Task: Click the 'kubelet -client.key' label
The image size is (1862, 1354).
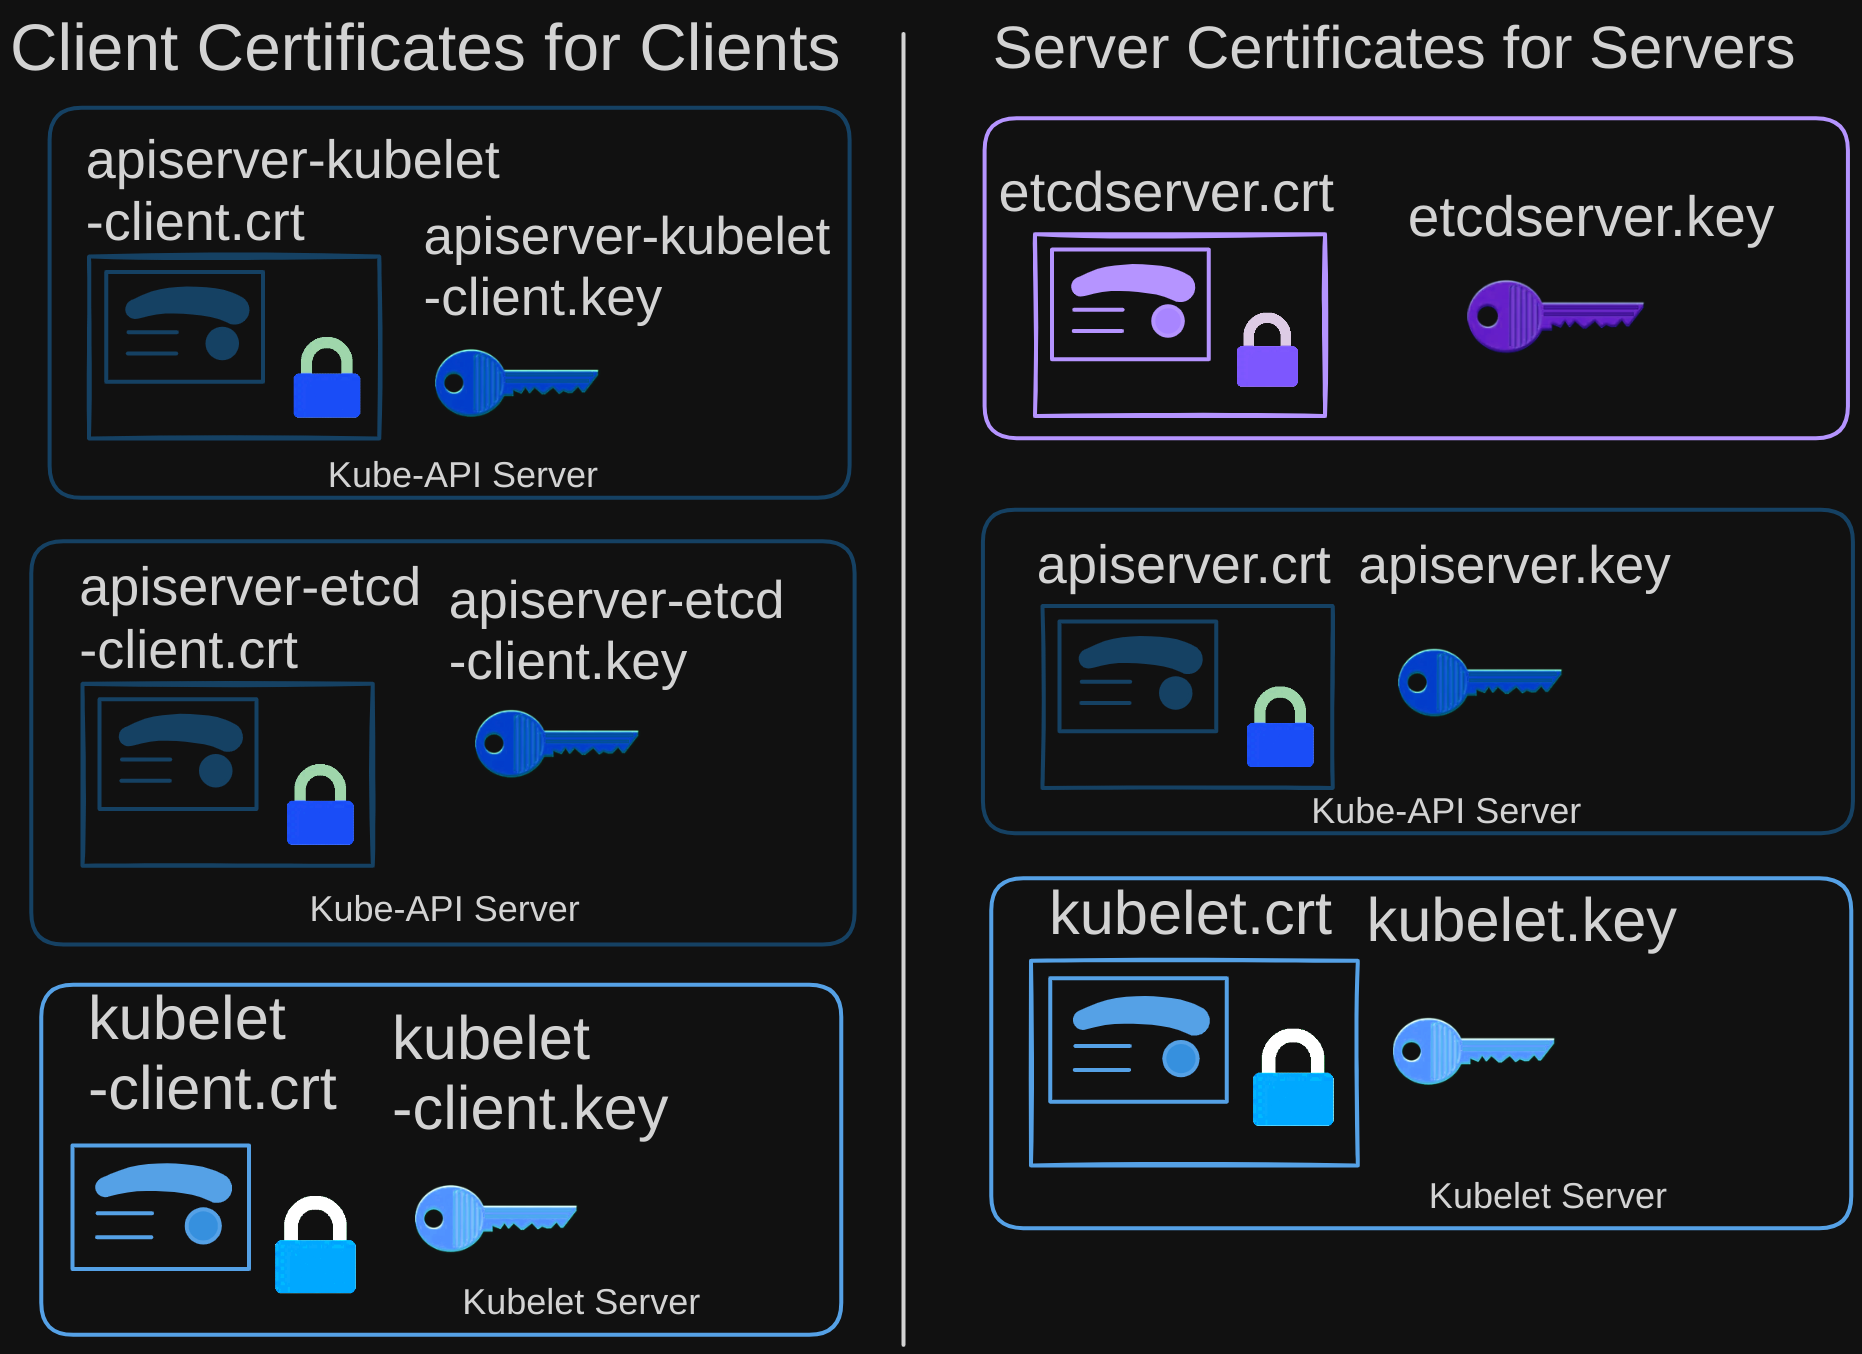Action: (x=530, y=1074)
